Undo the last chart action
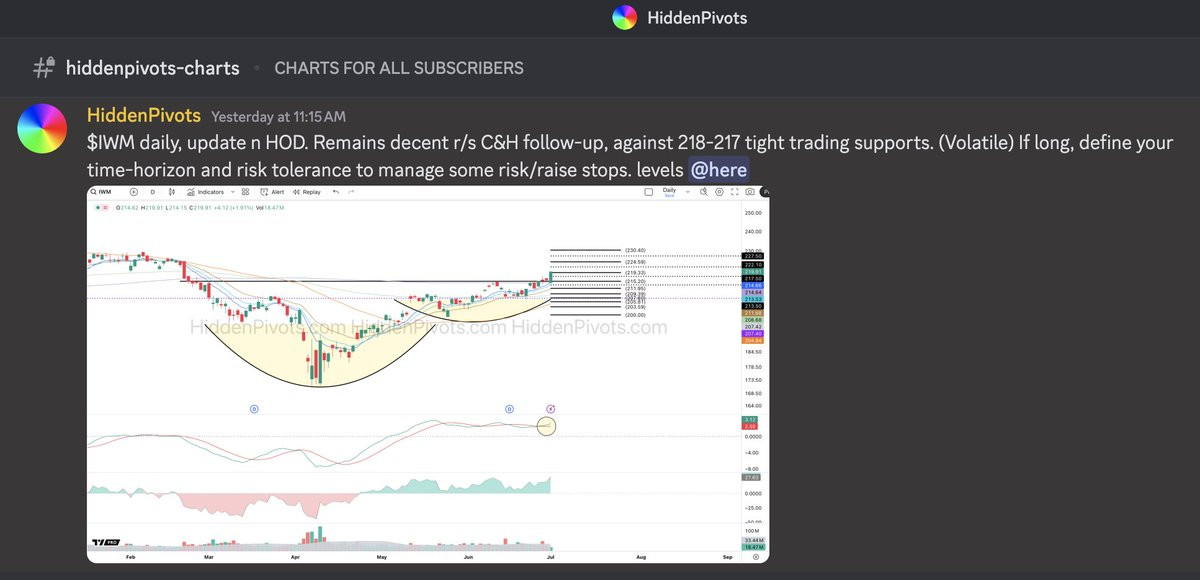 [336, 192]
